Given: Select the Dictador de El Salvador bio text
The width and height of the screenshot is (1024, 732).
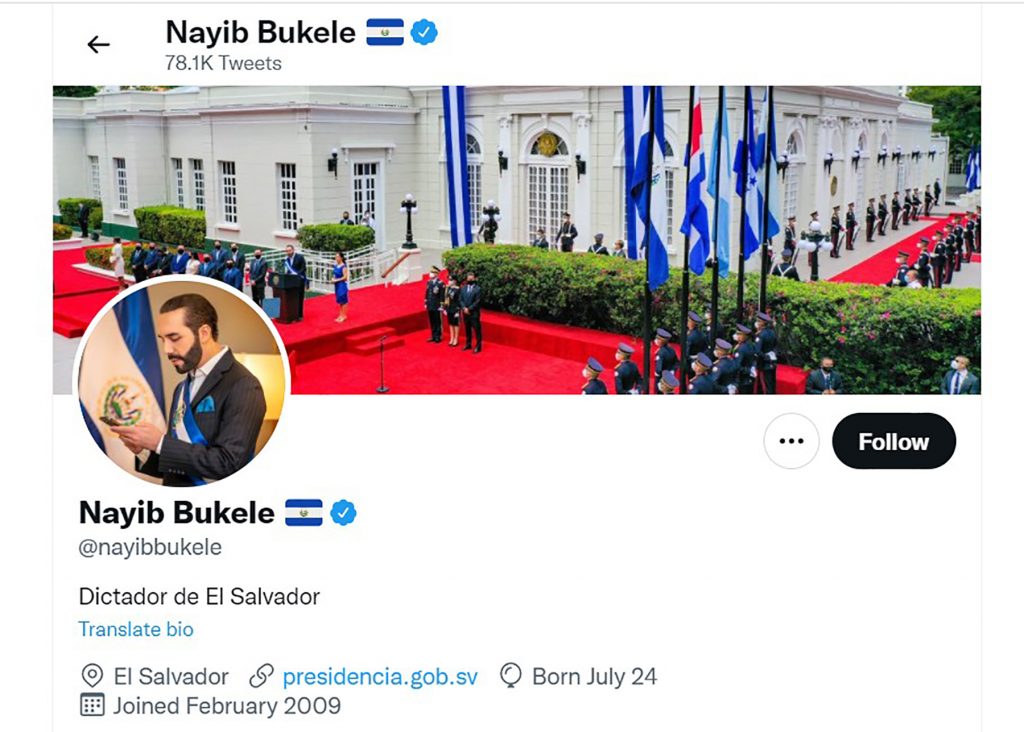Looking at the screenshot, I should (x=199, y=597).
